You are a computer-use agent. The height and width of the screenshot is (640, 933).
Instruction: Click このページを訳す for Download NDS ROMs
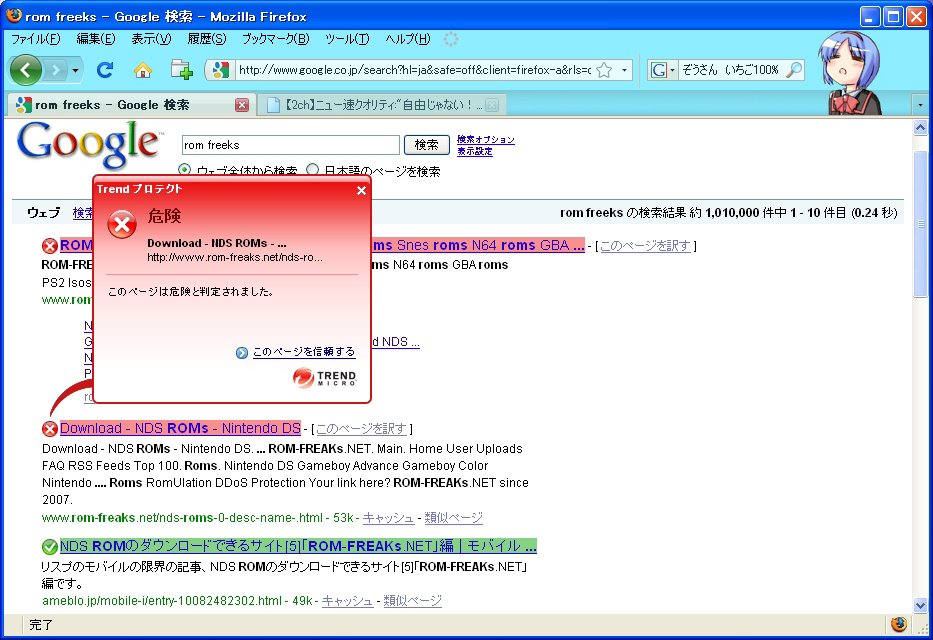(x=361, y=428)
